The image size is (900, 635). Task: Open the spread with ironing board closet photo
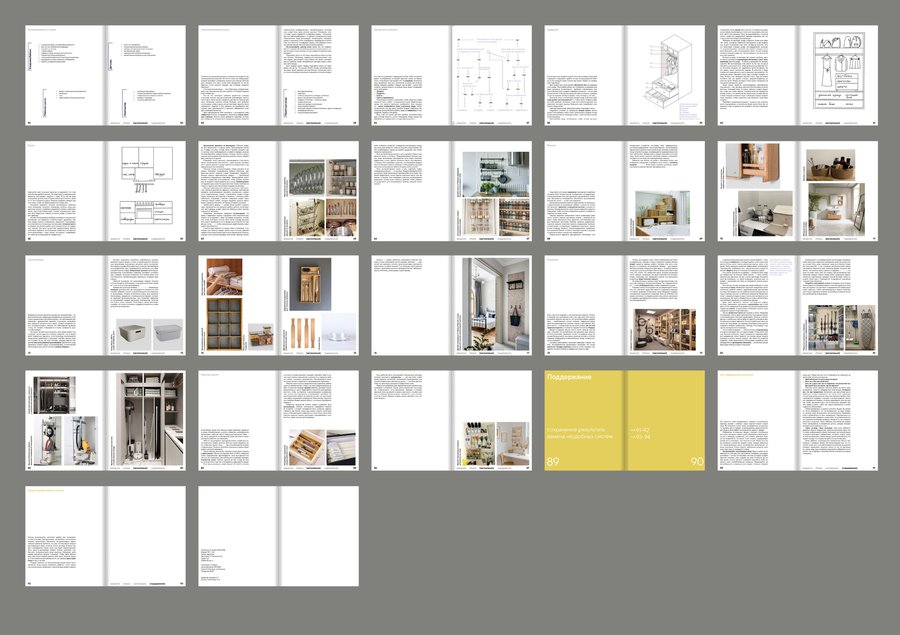tap(798, 305)
